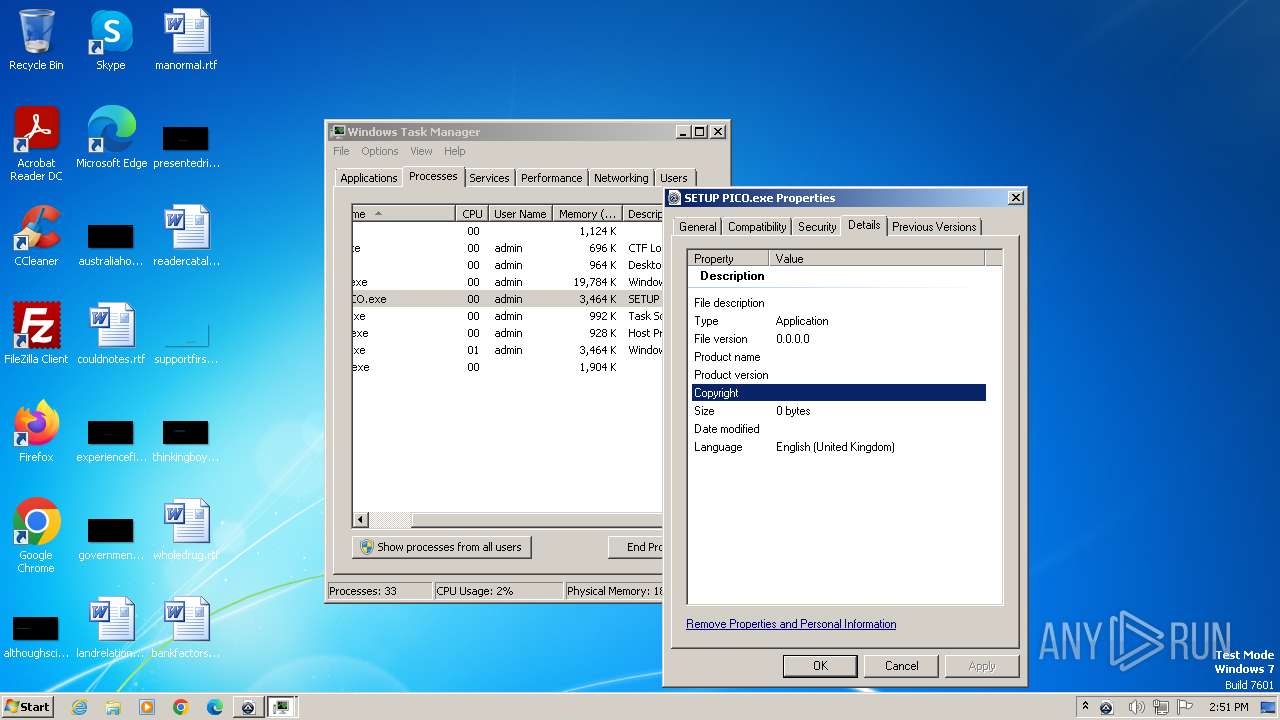Click the Start button
Screen dimensions: 1280x720
[28, 707]
